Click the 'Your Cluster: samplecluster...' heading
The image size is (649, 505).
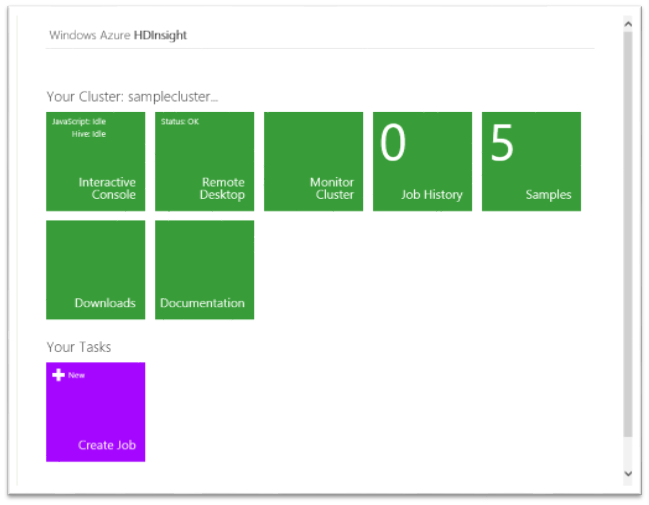132,97
